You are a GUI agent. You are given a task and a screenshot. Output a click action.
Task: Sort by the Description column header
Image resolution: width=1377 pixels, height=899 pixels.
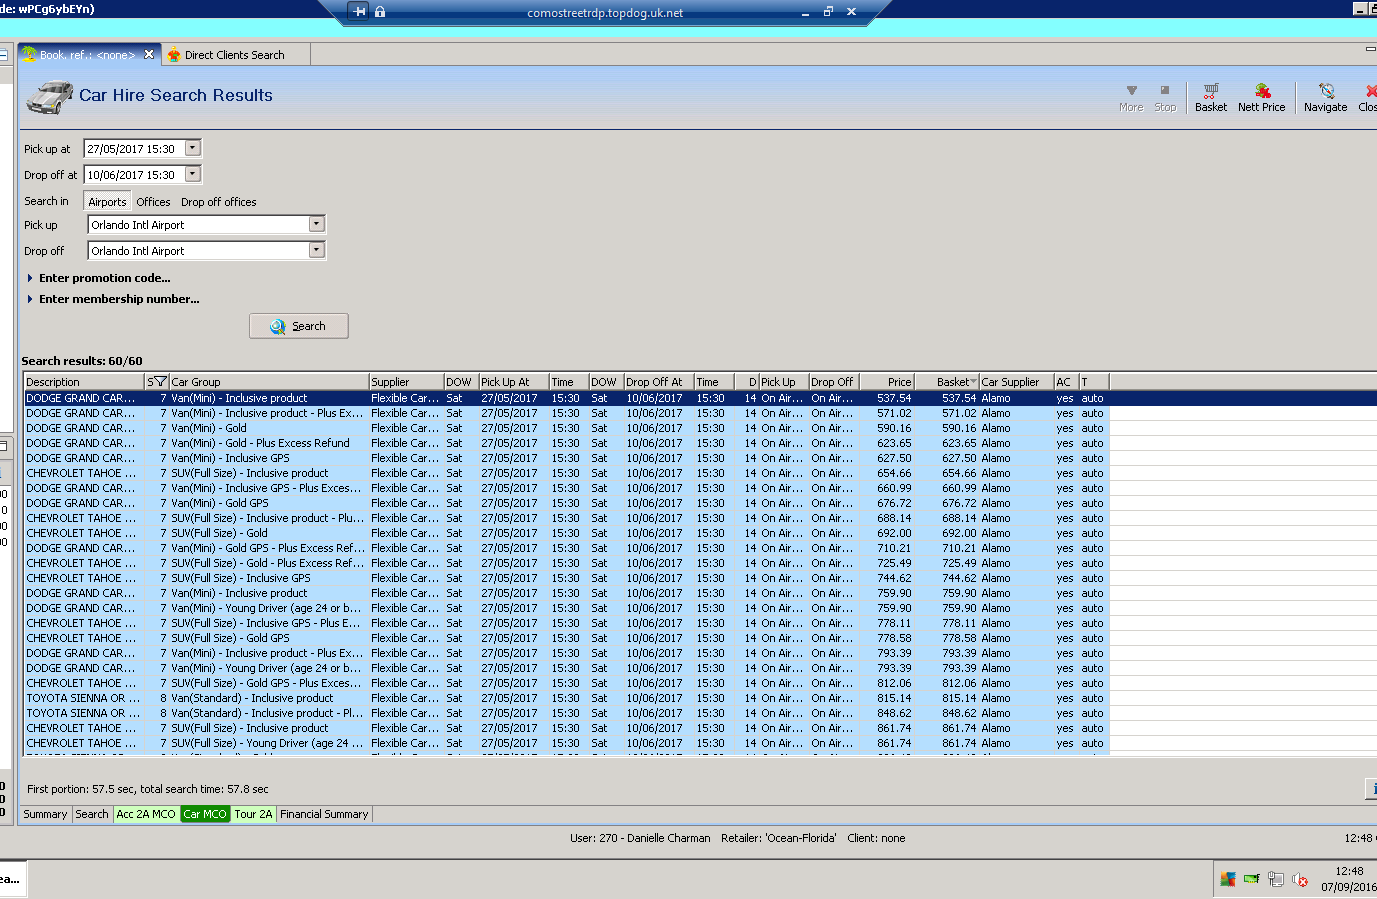pos(84,382)
